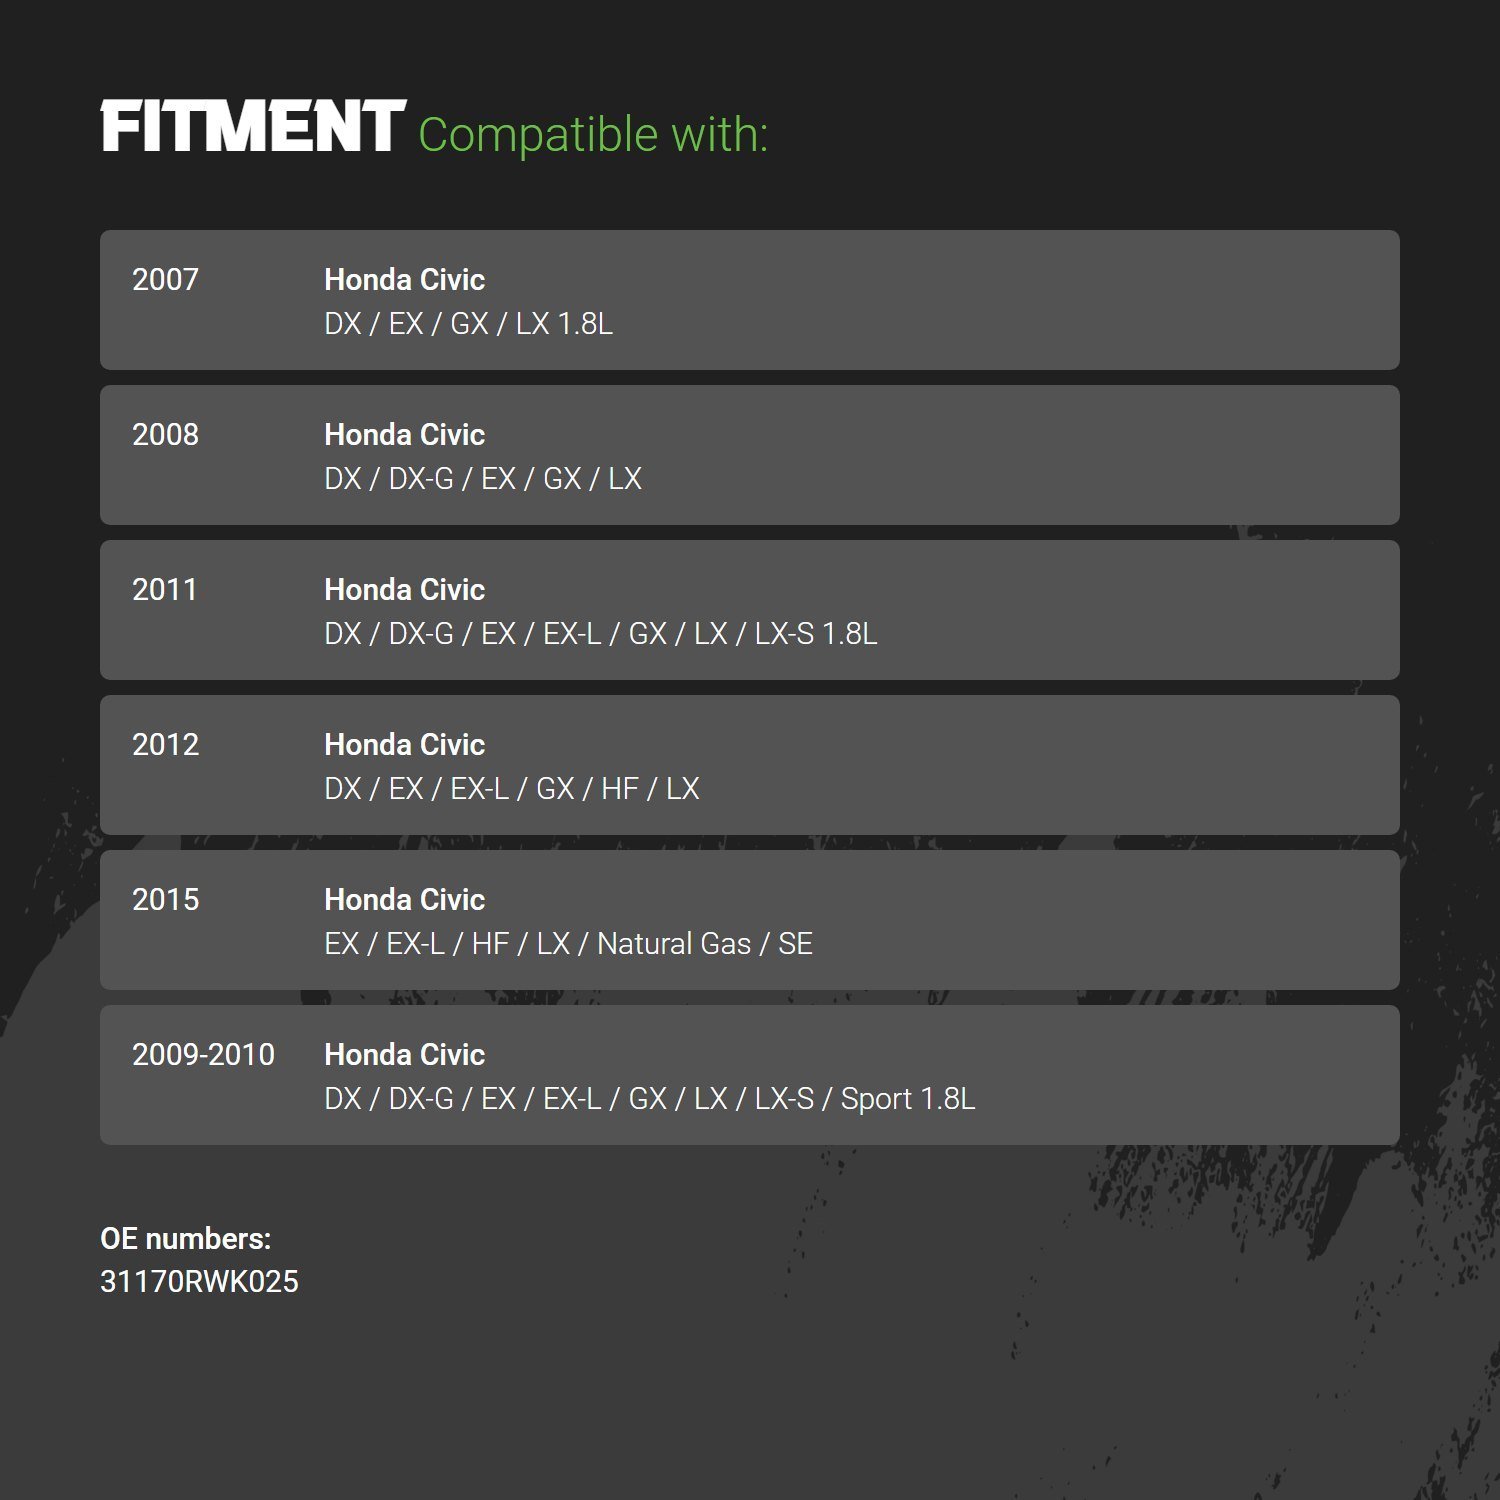Select the 2015 year label
This screenshot has height=1500, width=1500.
(165, 900)
